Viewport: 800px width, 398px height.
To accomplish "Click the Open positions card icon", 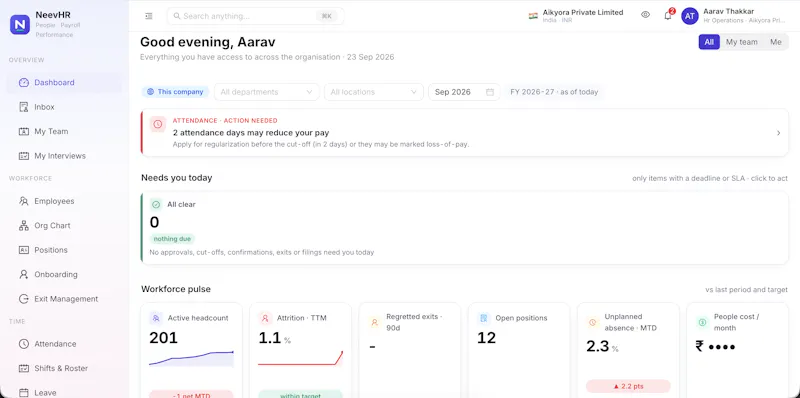I will click(483, 318).
